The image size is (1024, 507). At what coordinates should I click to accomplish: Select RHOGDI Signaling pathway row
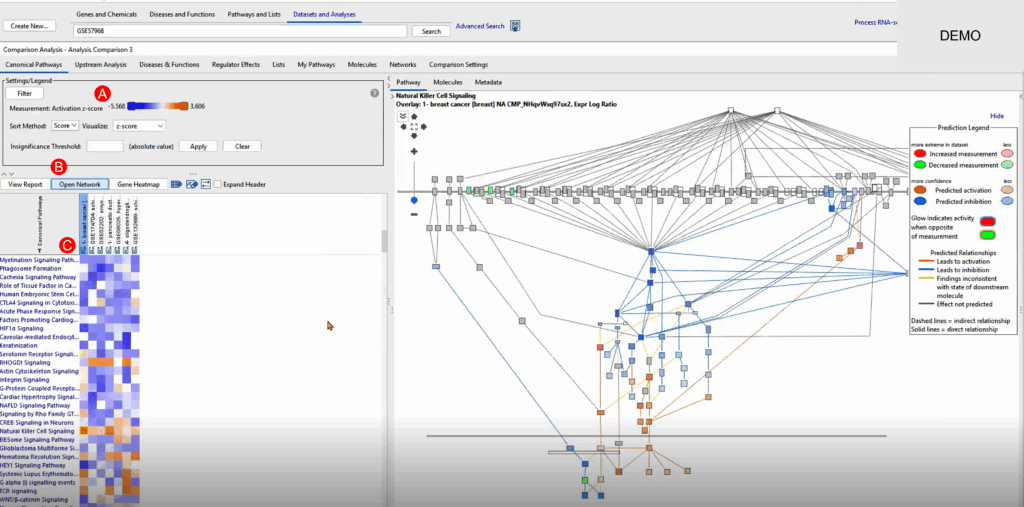pos(25,363)
